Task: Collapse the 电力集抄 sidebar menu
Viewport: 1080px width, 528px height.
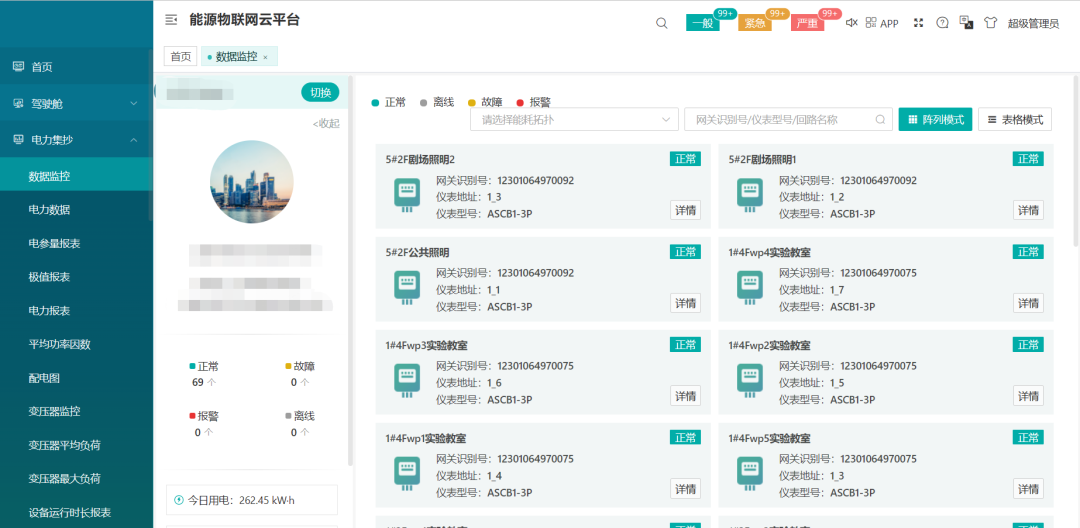Action: [x=76, y=140]
